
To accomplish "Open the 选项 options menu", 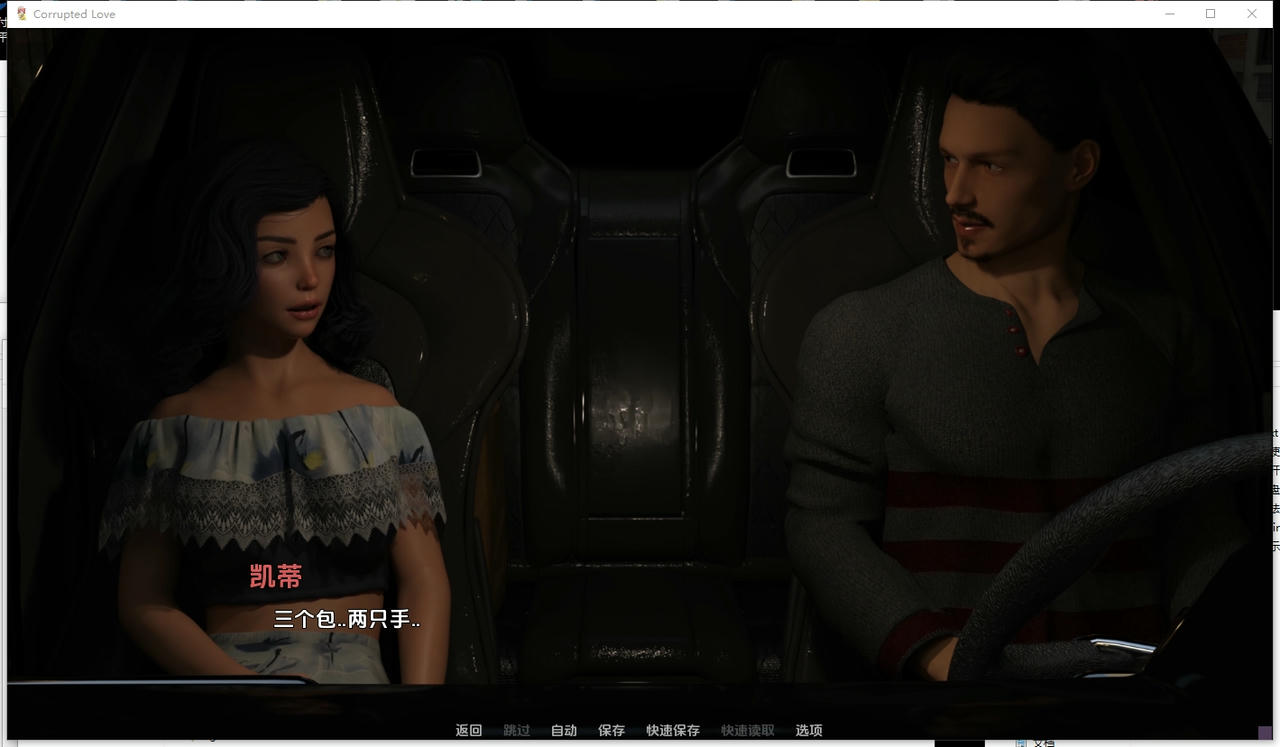I will pos(809,730).
